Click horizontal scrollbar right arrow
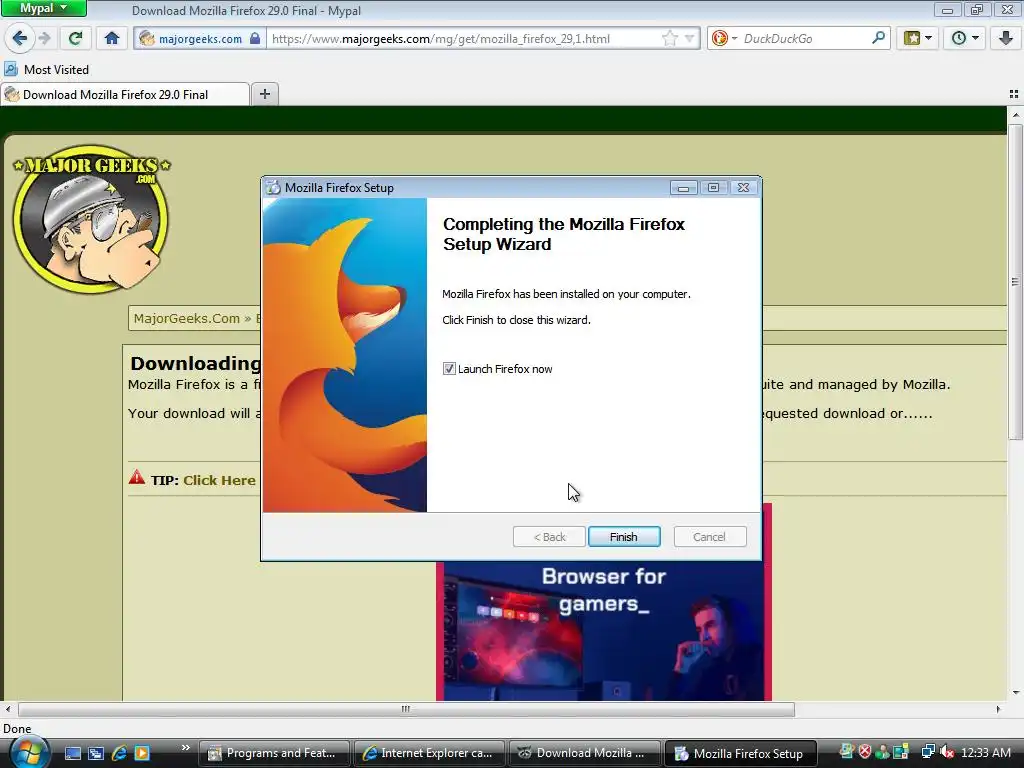The height and width of the screenshot is (768, 1024). click(x=998, y=709)
